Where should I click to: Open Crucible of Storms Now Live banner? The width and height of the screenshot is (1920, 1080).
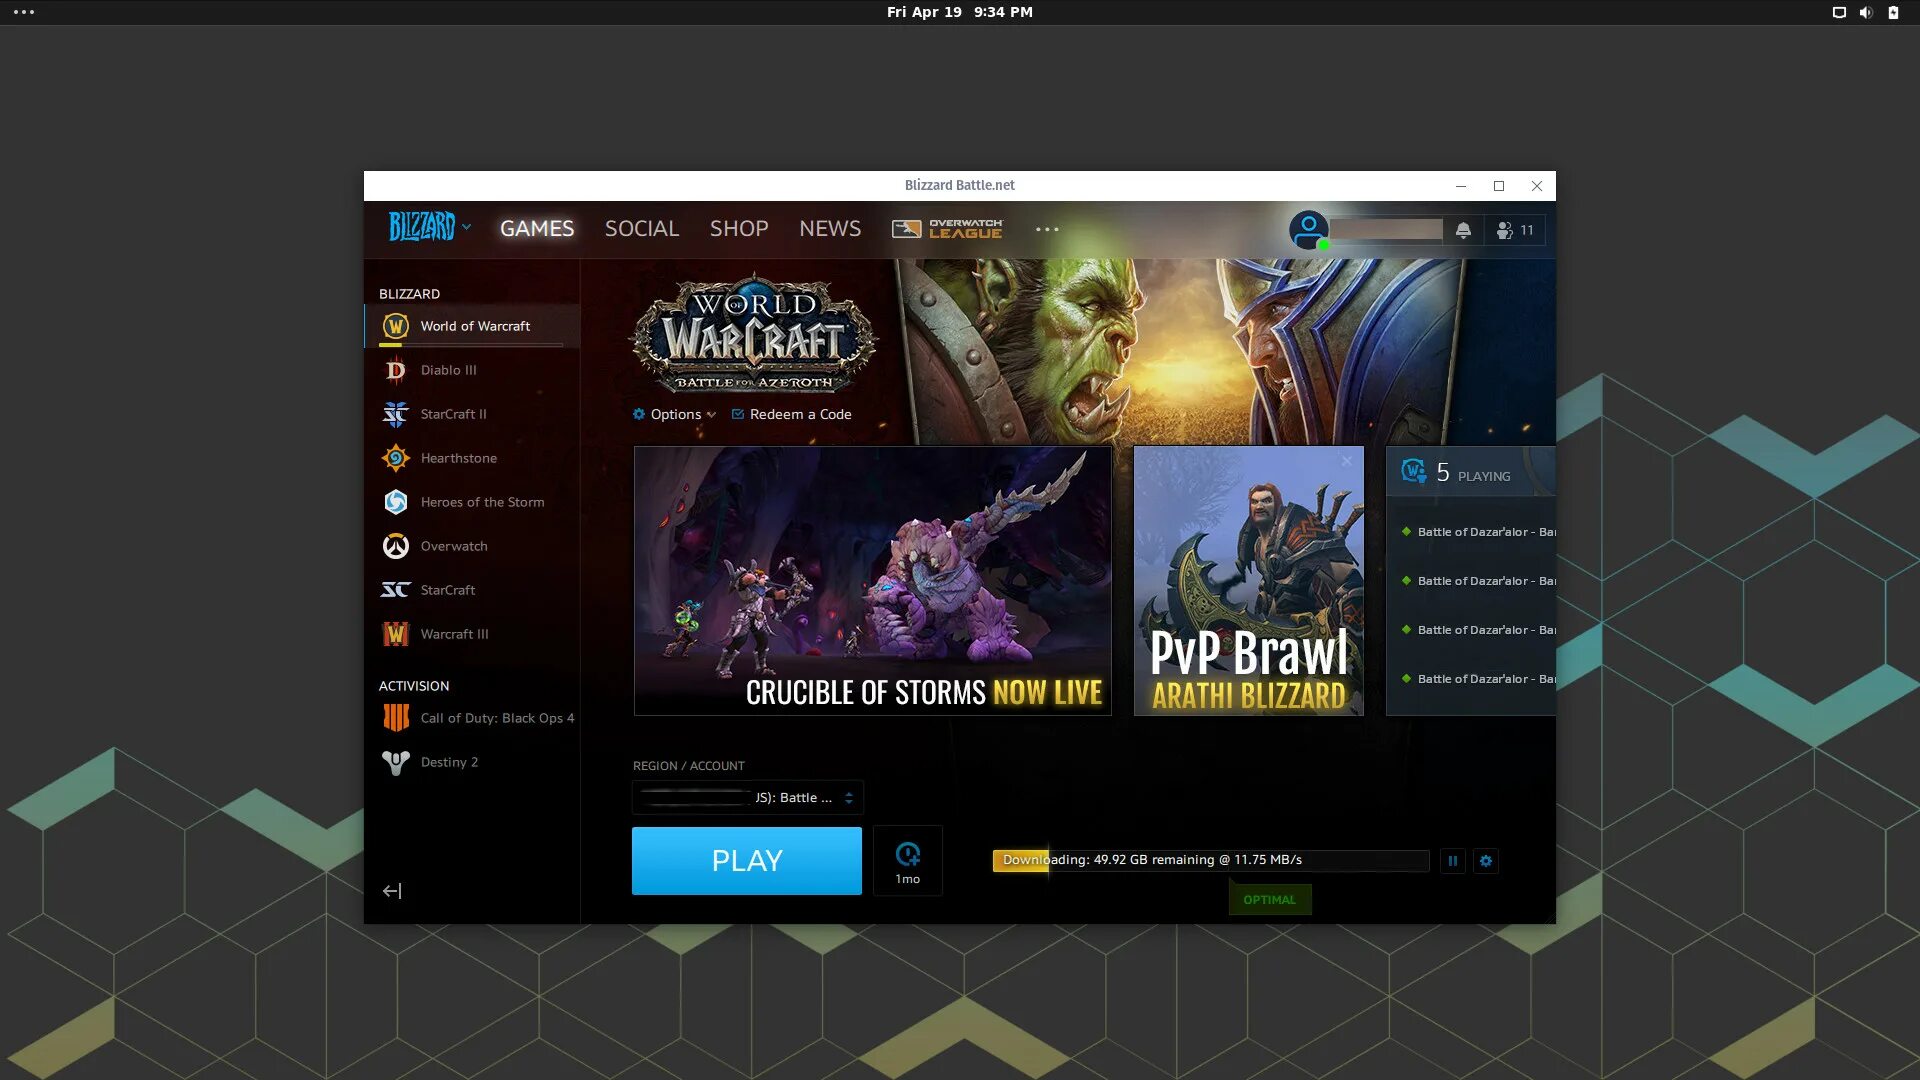point(873,581)
